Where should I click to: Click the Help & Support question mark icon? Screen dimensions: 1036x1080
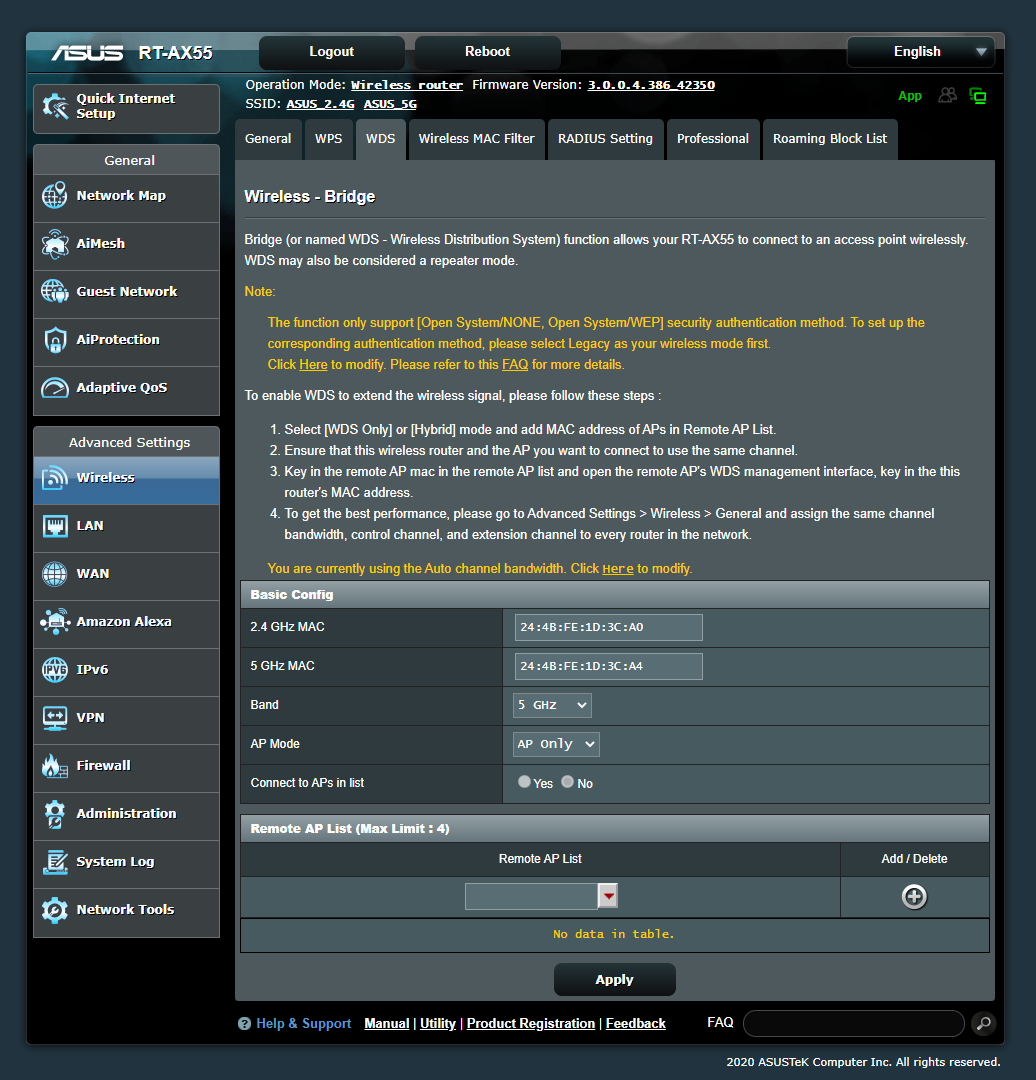coord(245,1024)
